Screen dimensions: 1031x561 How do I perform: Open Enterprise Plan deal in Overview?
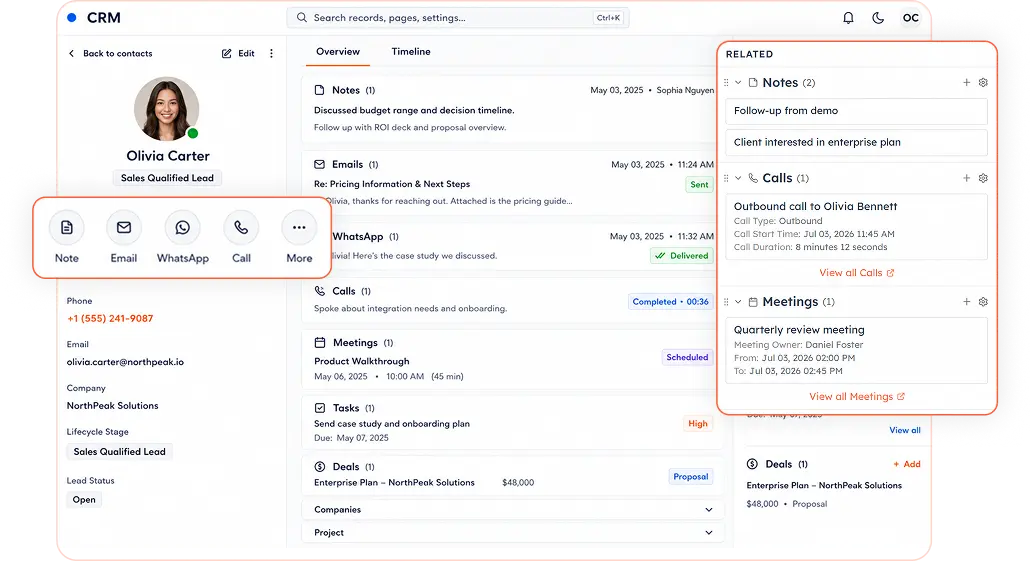click(x=394, y=483)
